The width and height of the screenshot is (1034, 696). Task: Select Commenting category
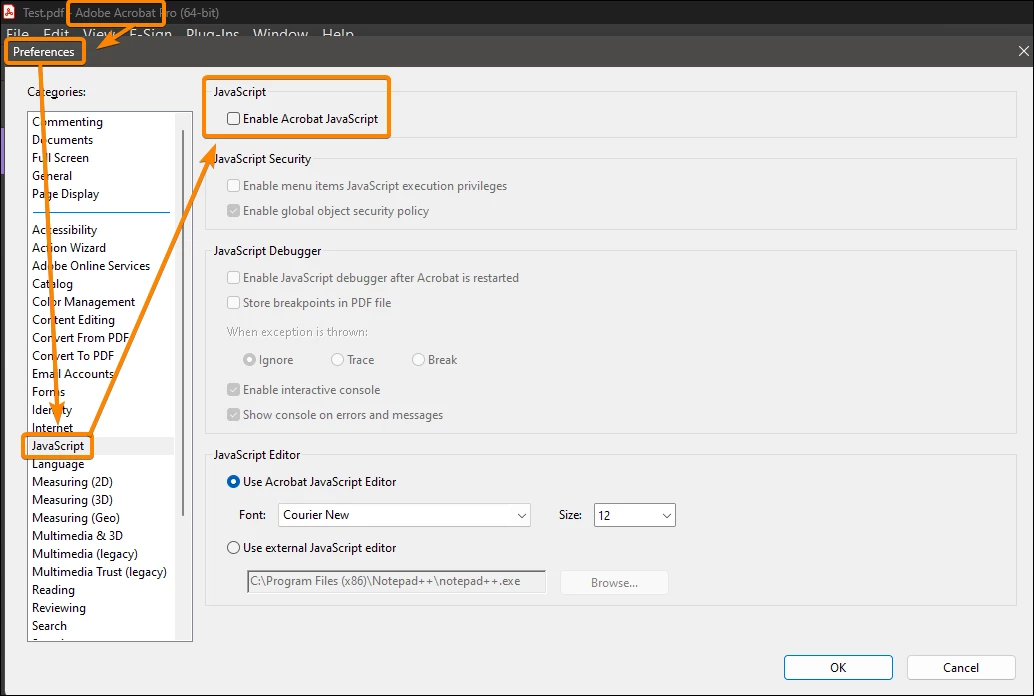coord(67,122)
